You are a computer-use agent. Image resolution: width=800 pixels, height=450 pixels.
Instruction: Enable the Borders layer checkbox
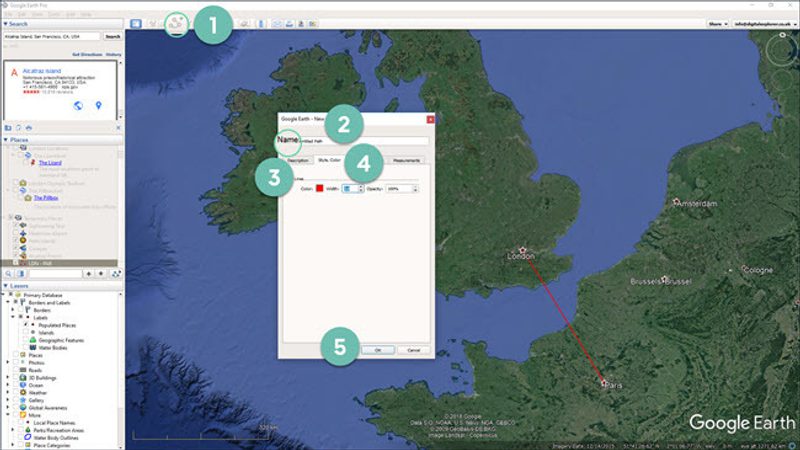[x=20, y=310]
